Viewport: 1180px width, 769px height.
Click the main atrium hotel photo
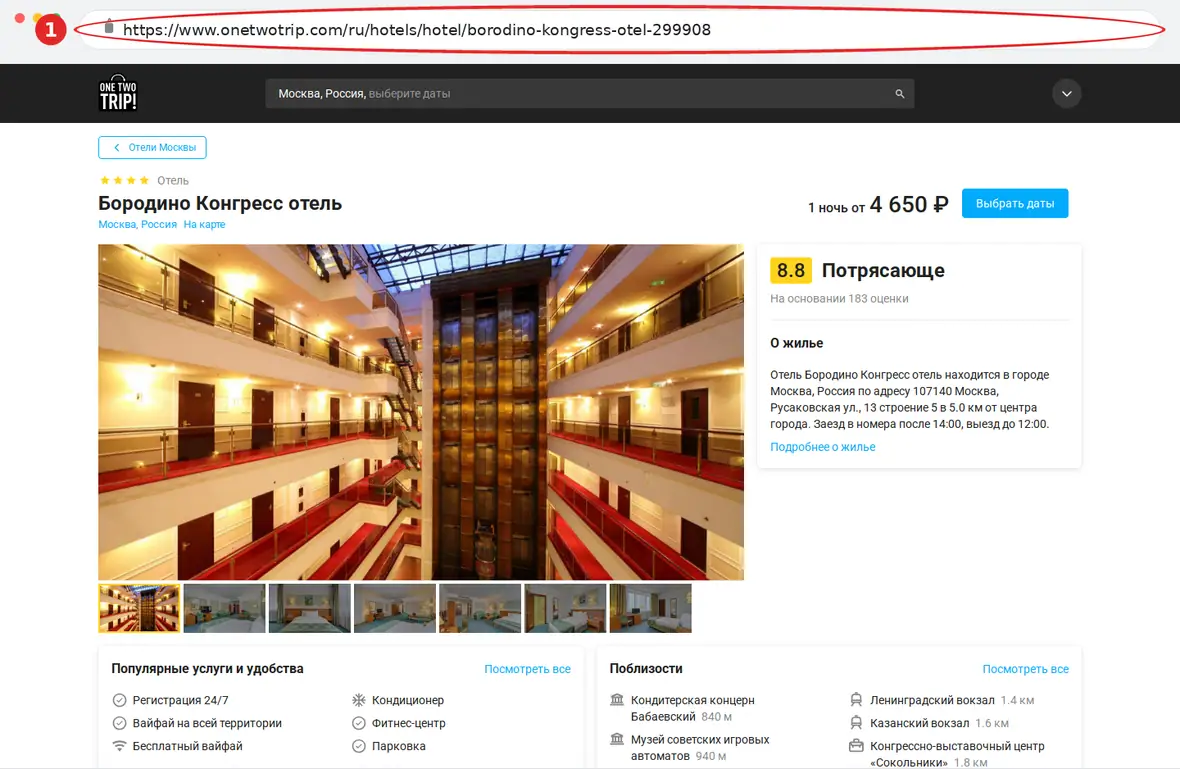(421, 412)
